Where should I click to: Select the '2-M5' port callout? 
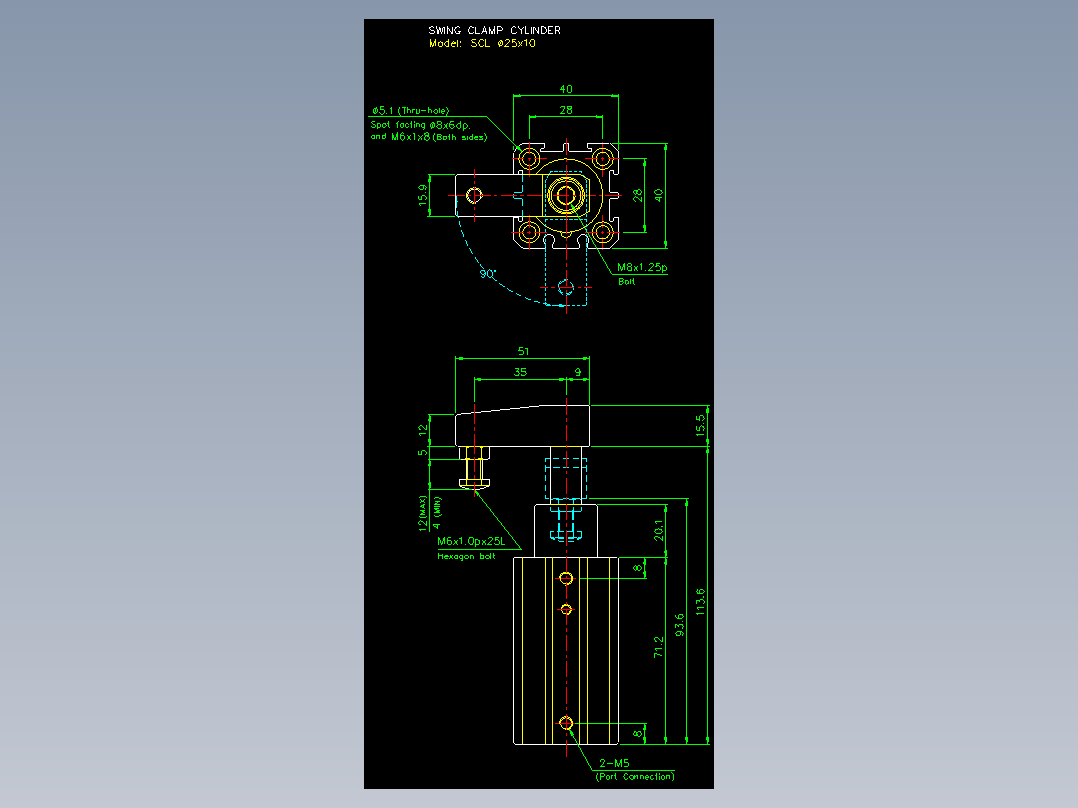614,763
